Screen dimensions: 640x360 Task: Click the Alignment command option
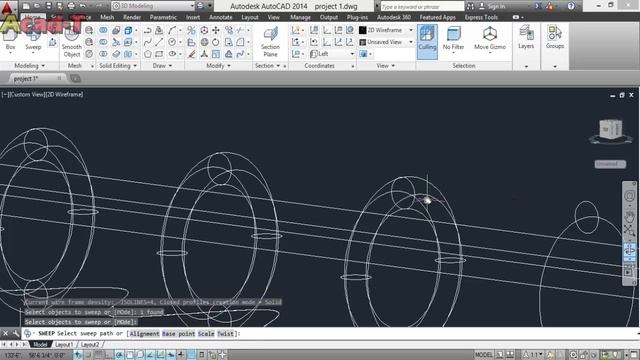pos(144,334)
